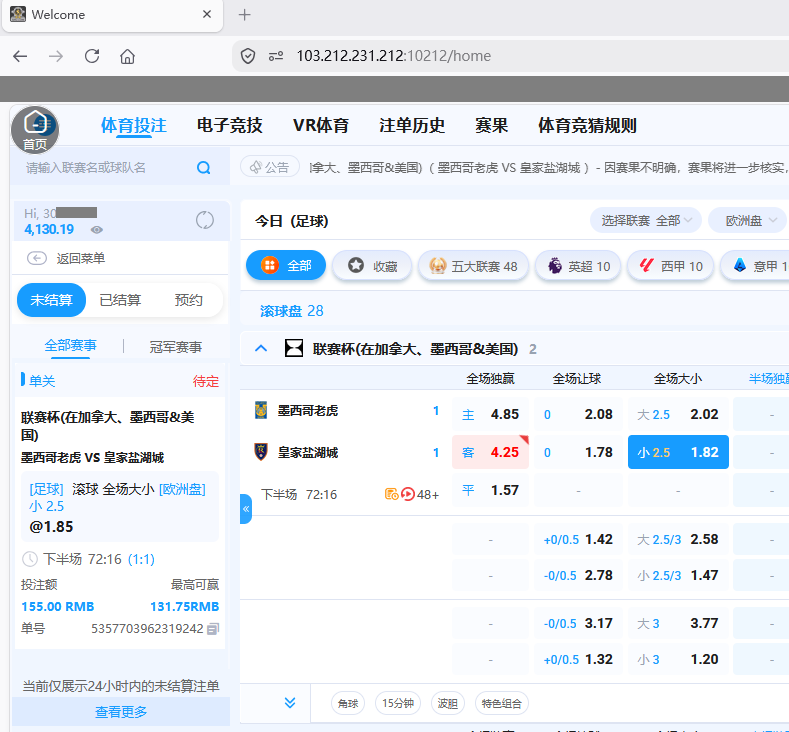Toggle balance visibility eye icon
The width and height of the screenshot is (789, 732).
click(97, 230)
